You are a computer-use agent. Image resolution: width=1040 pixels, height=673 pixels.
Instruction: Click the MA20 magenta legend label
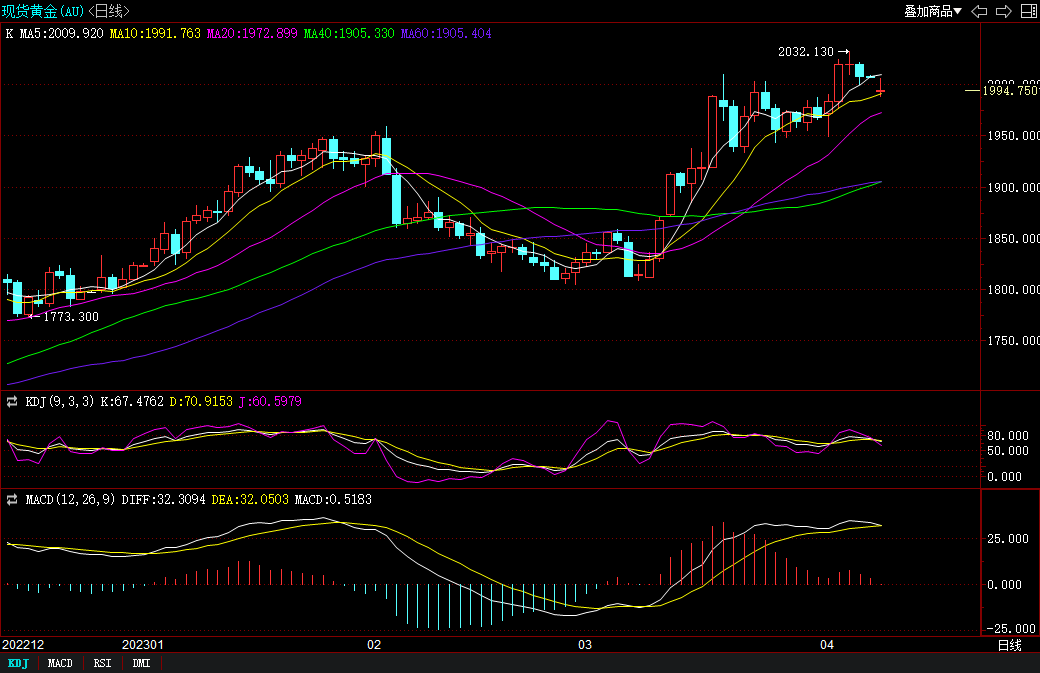pos(252,33)
